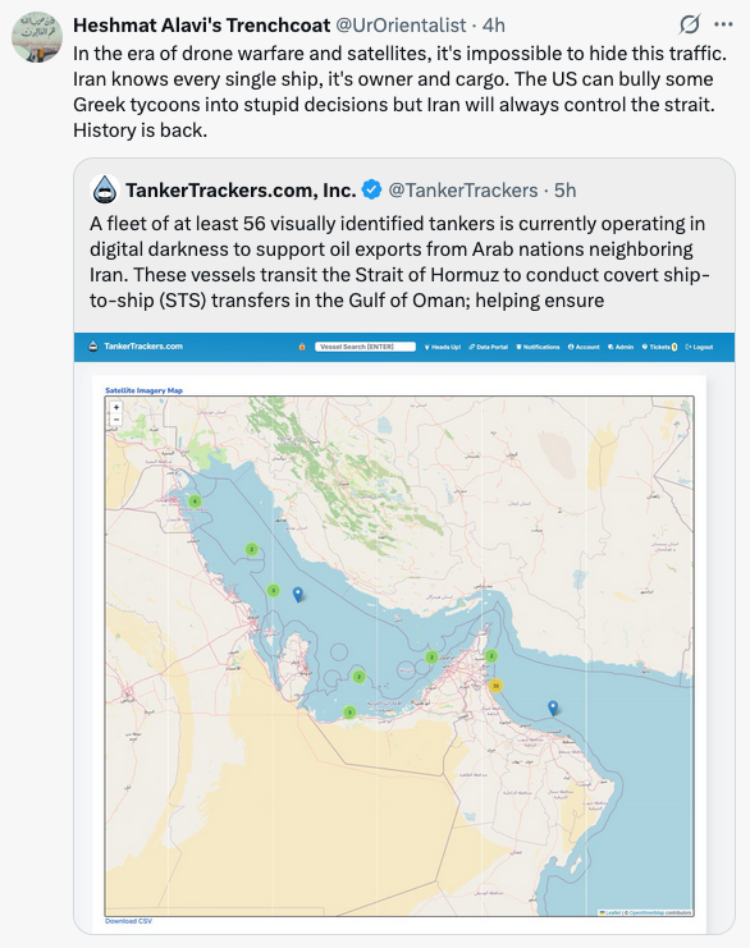Click the TankerTrackers droplet avatar icon

pos(104,190)
